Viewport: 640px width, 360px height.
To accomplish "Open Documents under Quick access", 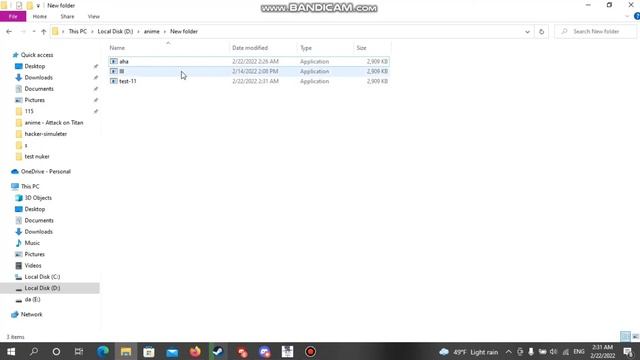I will (x=39, y=89).
